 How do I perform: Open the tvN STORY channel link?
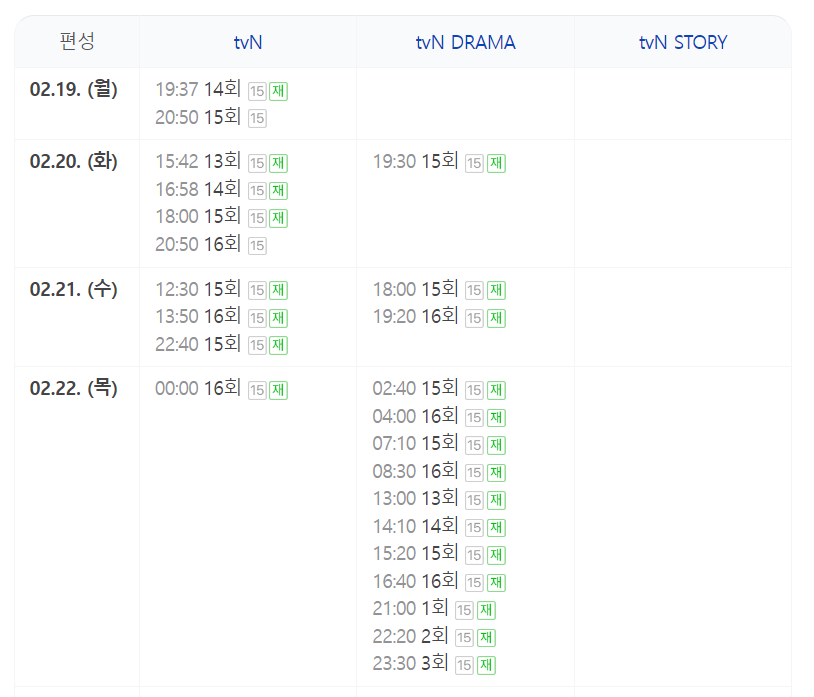click(683, 43)
